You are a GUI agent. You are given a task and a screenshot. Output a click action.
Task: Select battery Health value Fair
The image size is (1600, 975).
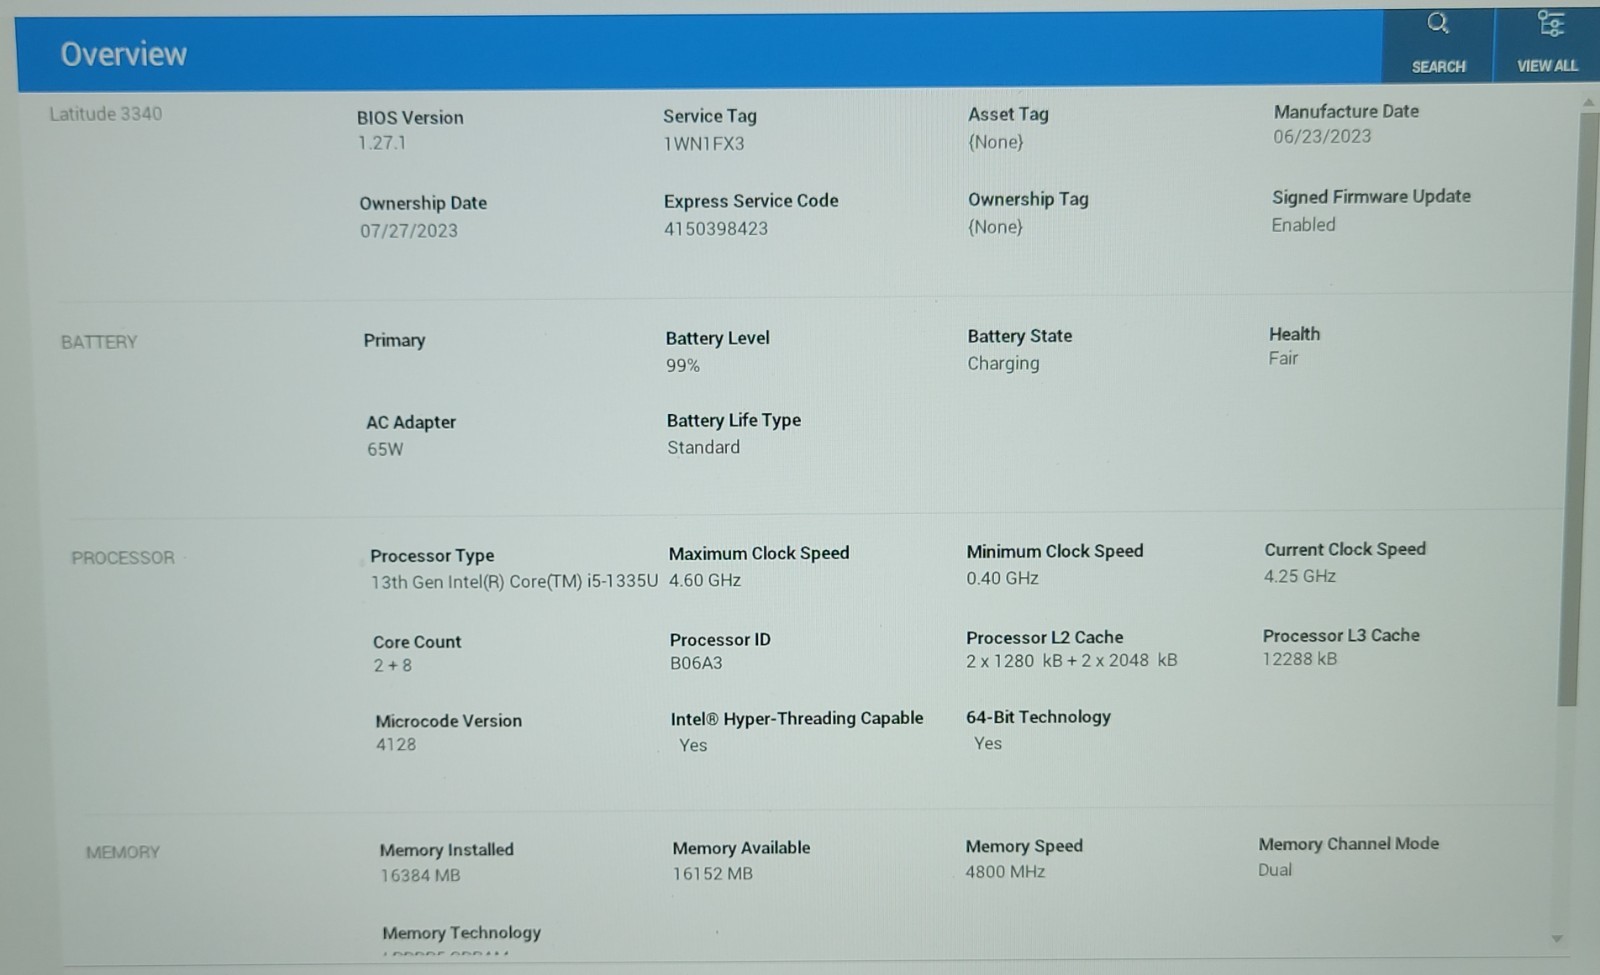click(x=1283, y=358)
